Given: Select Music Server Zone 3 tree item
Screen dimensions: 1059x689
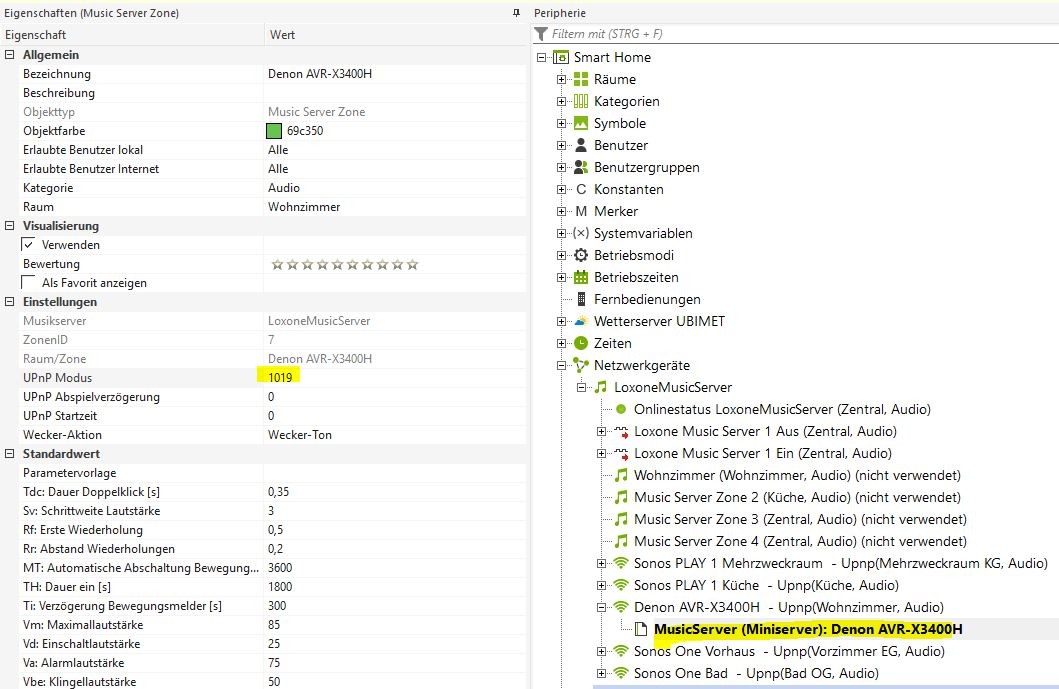Looking at the screenshot, I should pos(800,519).
